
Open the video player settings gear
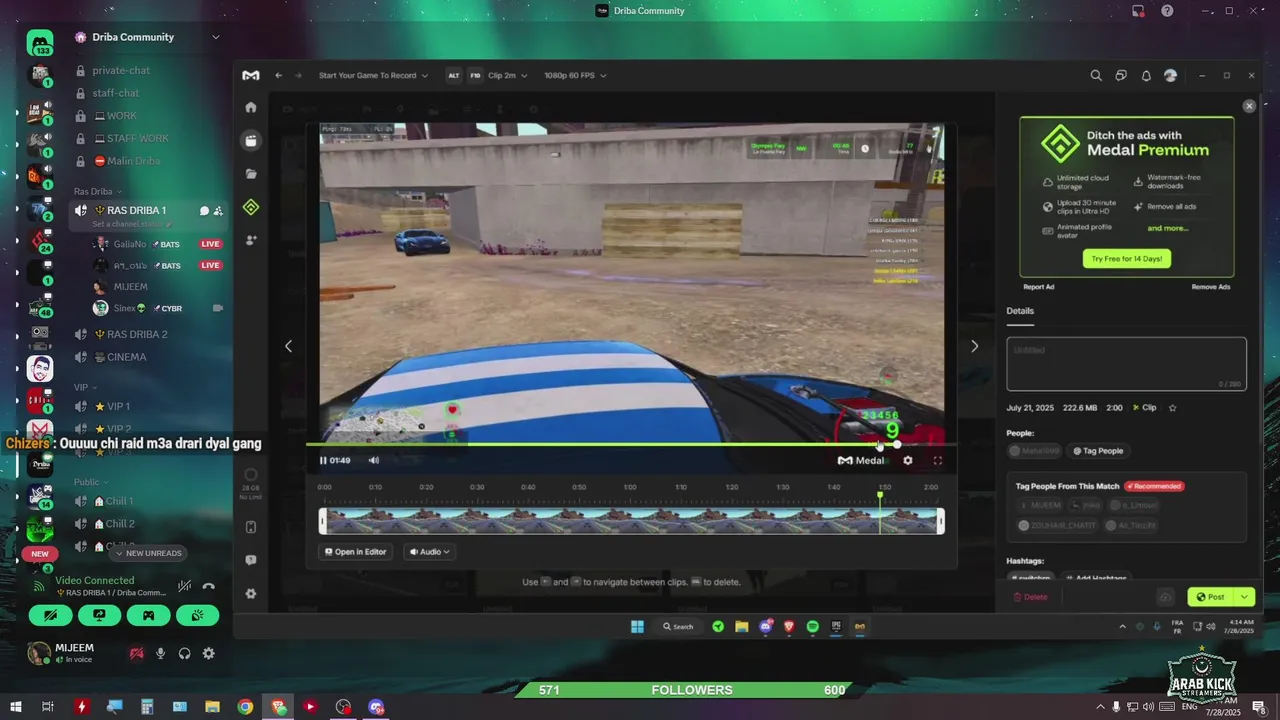click(908, 460)
